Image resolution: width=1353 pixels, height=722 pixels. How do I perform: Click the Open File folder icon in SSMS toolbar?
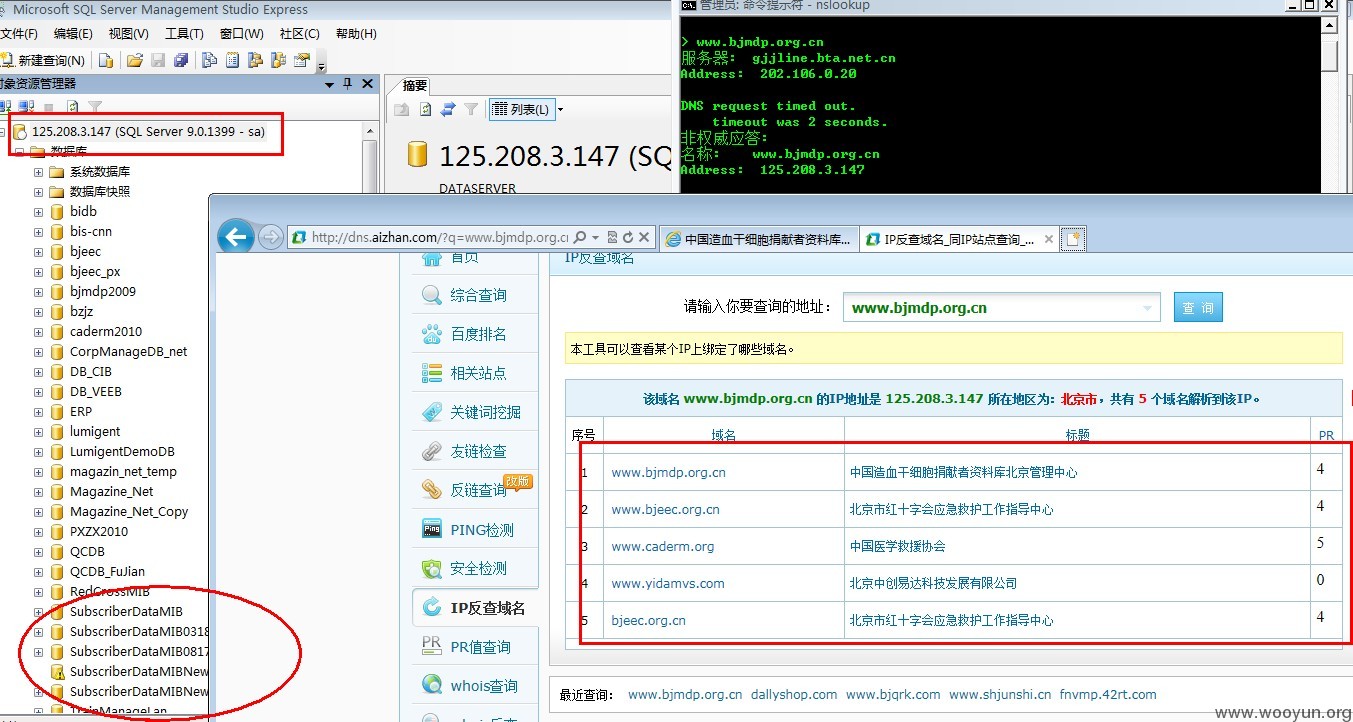coord(135,60)
